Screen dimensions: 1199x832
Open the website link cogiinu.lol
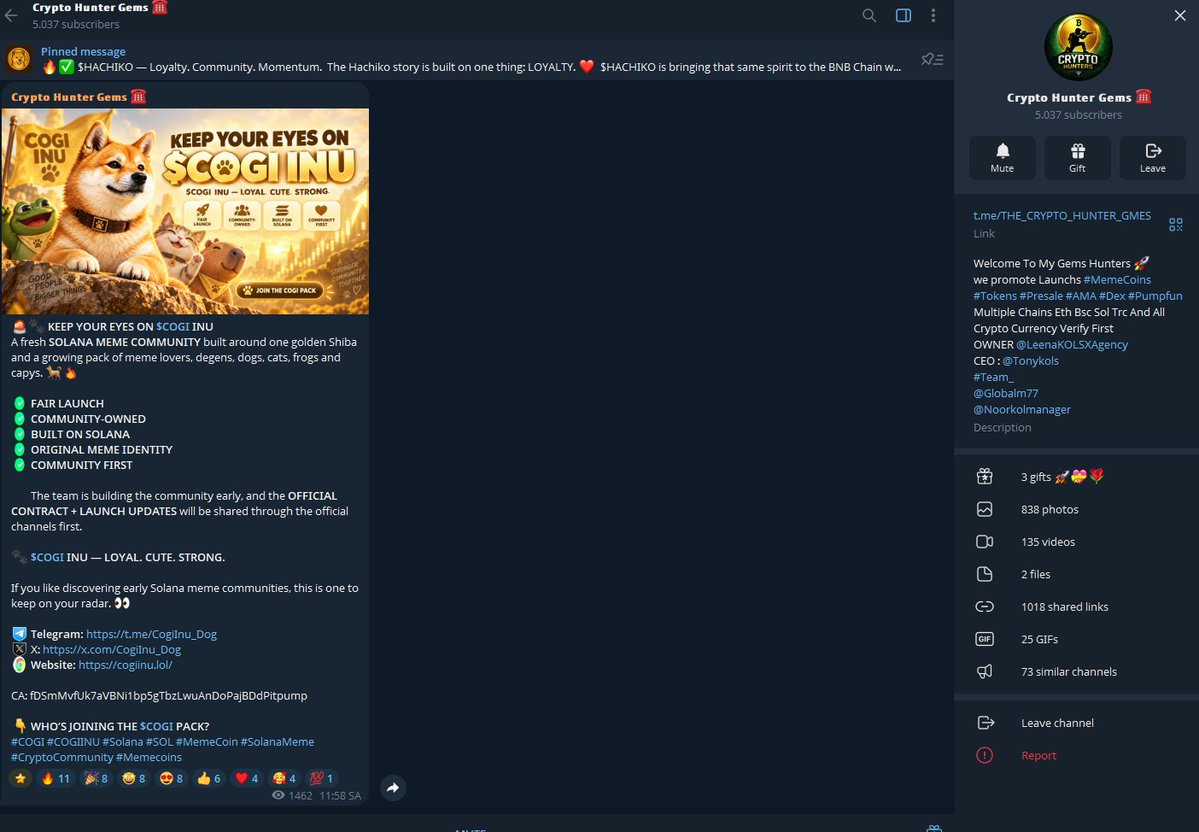[125, 665]
